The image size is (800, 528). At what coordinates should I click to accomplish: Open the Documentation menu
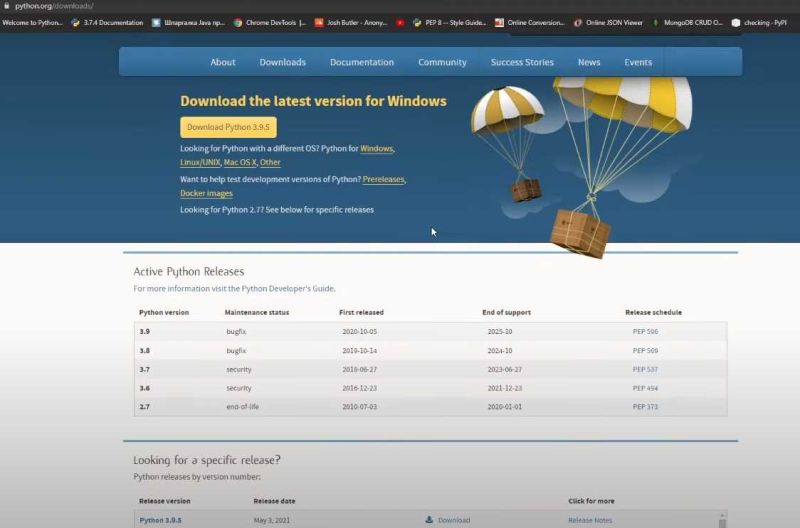362,62
